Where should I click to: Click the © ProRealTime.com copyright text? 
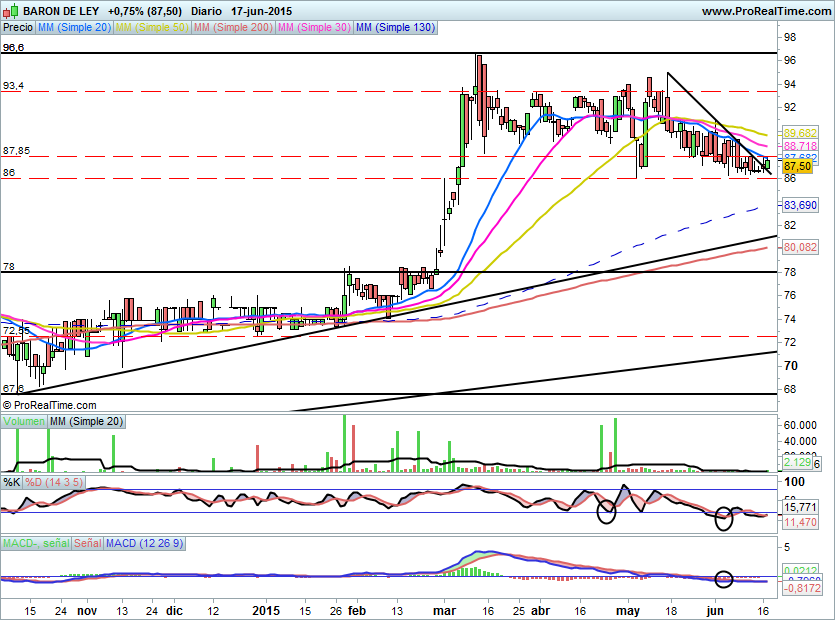pos(50,405)
